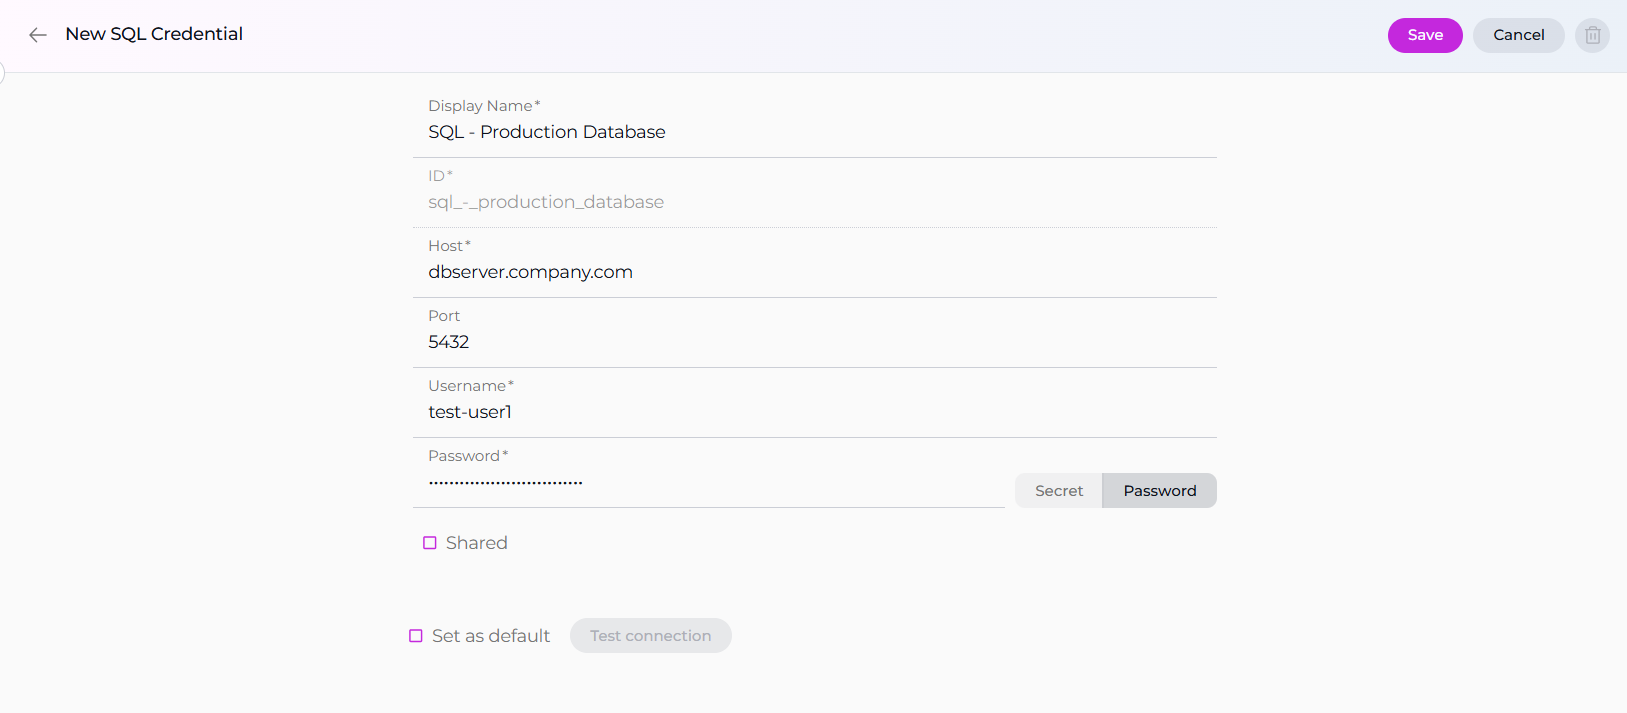This screenshot has height=713, width=1627.
Task: Click the New SQL Credential page title
Action: 154,34
